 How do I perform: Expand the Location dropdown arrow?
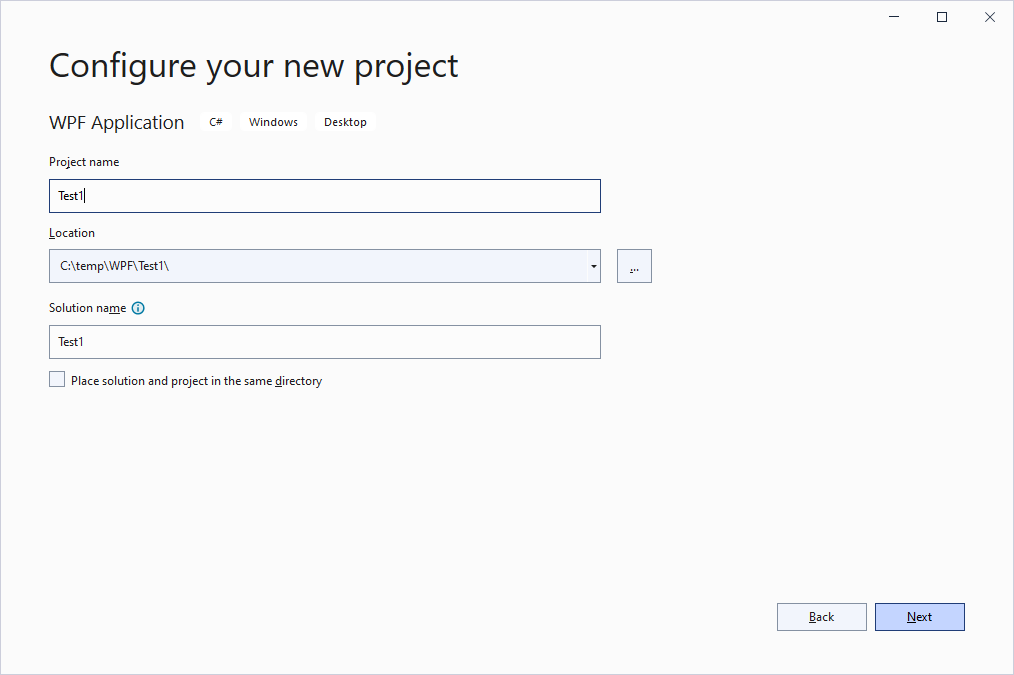[593, 266]
